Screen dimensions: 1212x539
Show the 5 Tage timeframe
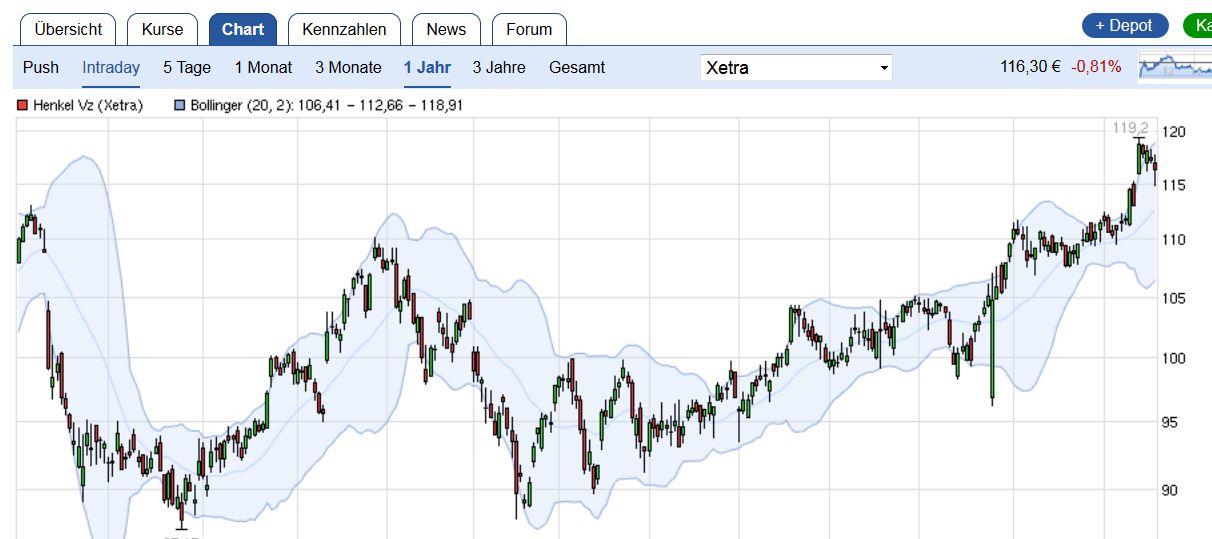pyautogui.click(x=187, y=68)
